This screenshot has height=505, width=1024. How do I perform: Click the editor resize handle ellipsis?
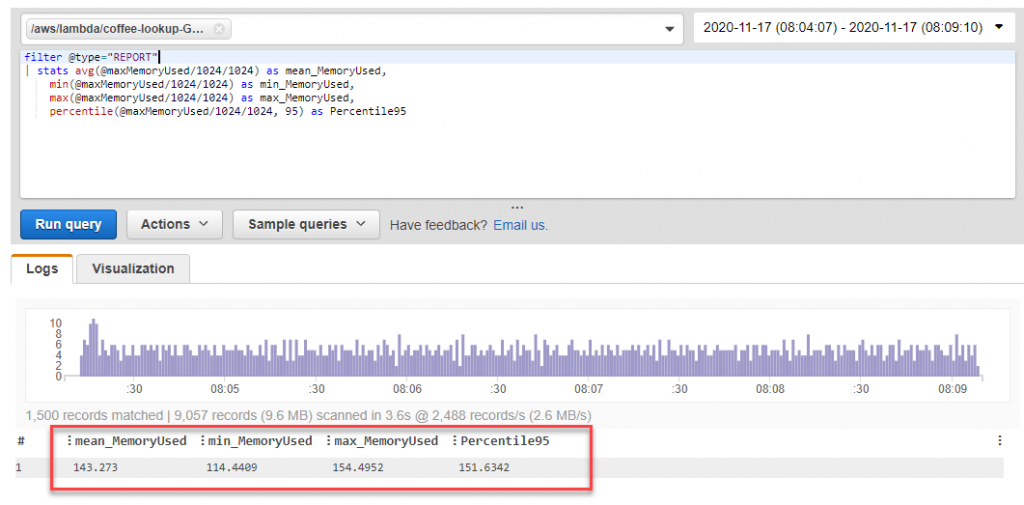click(517, 206)
